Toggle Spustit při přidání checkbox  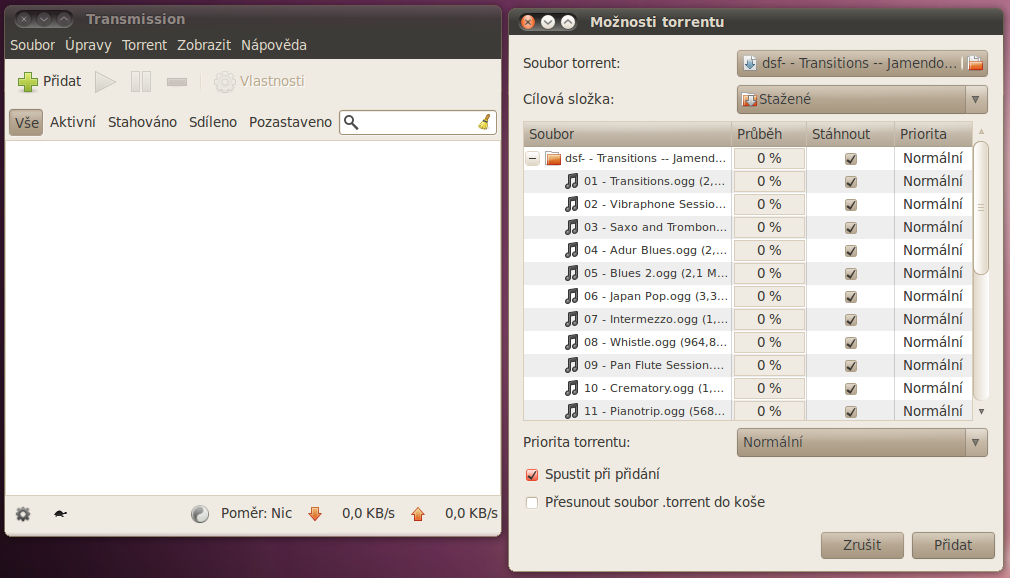(531, 475)
